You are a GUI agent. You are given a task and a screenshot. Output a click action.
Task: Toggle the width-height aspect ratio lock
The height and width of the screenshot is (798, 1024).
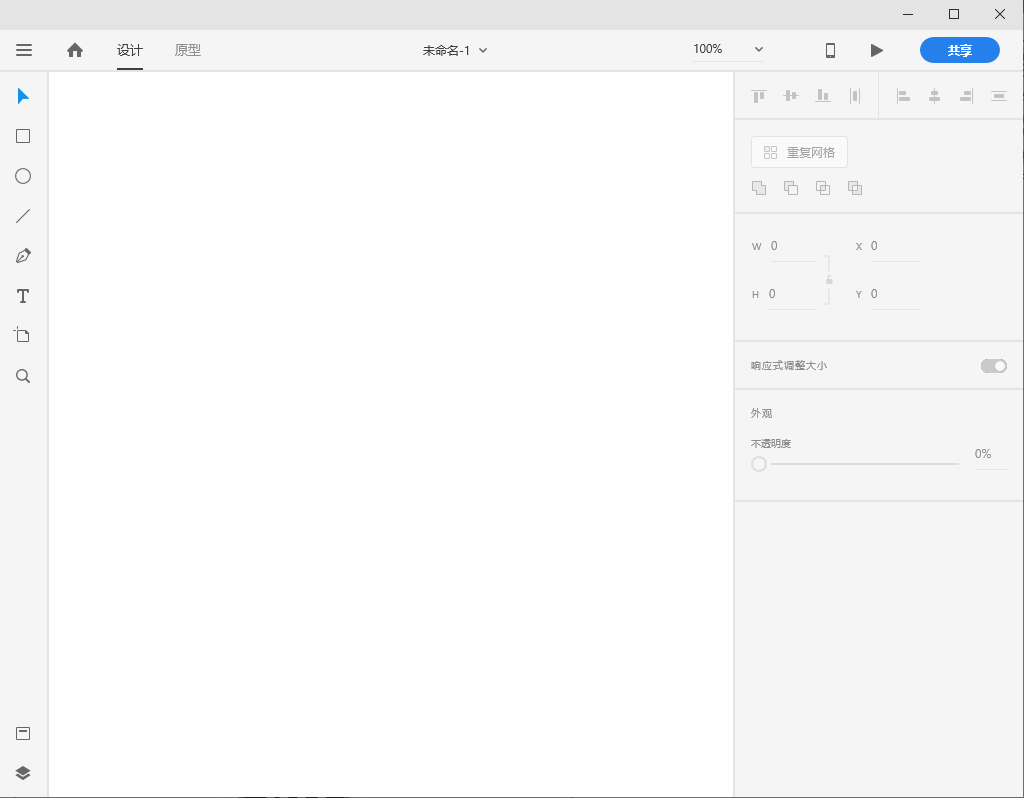(829, 280)
